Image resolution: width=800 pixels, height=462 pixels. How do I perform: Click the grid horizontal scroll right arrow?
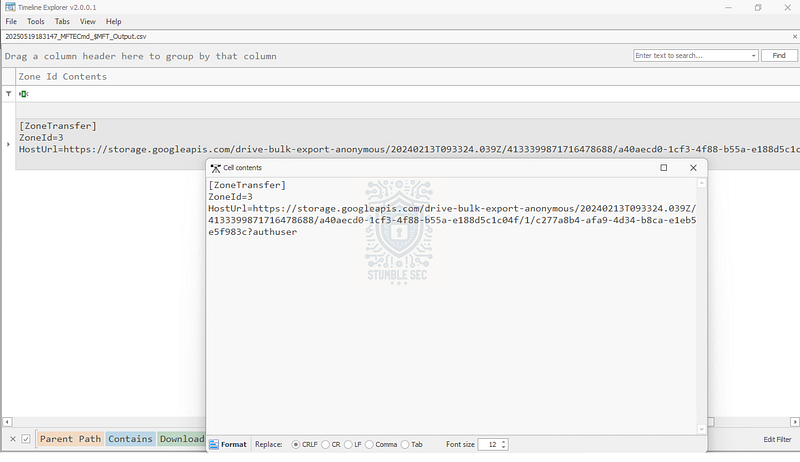795,422
